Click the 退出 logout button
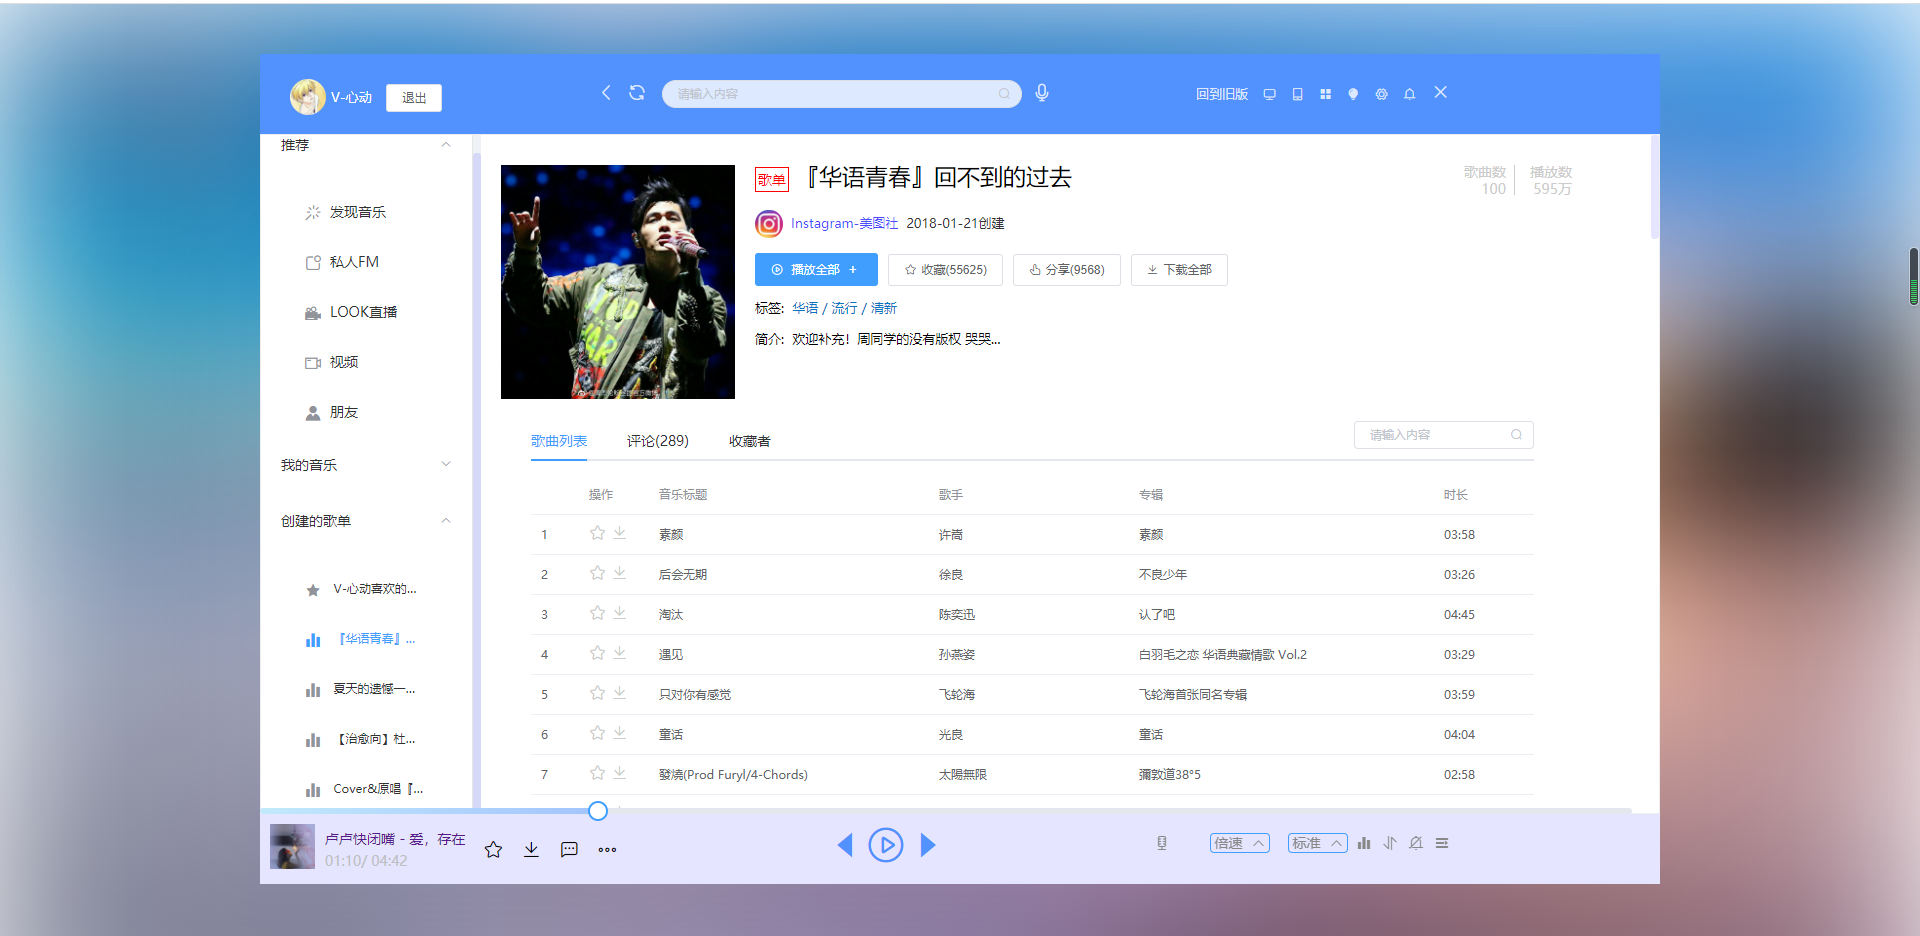 [x=414, y=97]
